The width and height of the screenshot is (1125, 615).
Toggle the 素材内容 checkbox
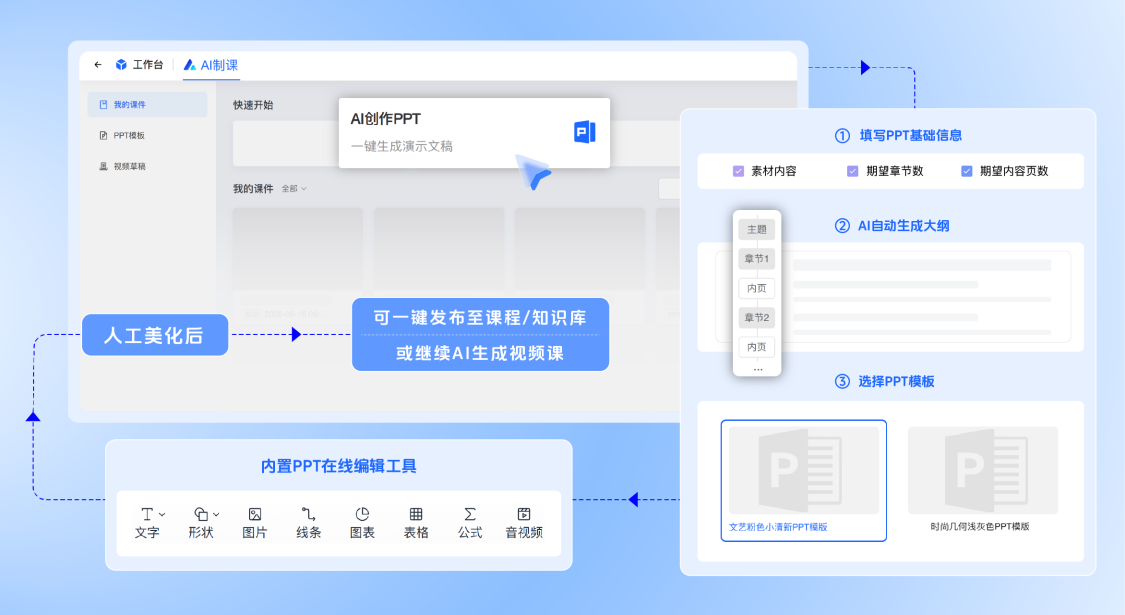pyautogui.click(x=738, y=171)
